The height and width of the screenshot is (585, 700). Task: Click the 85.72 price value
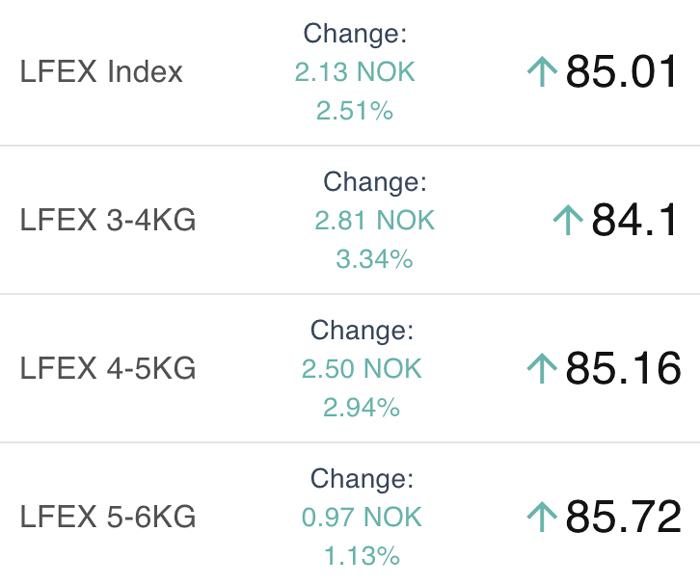[623, 517]
